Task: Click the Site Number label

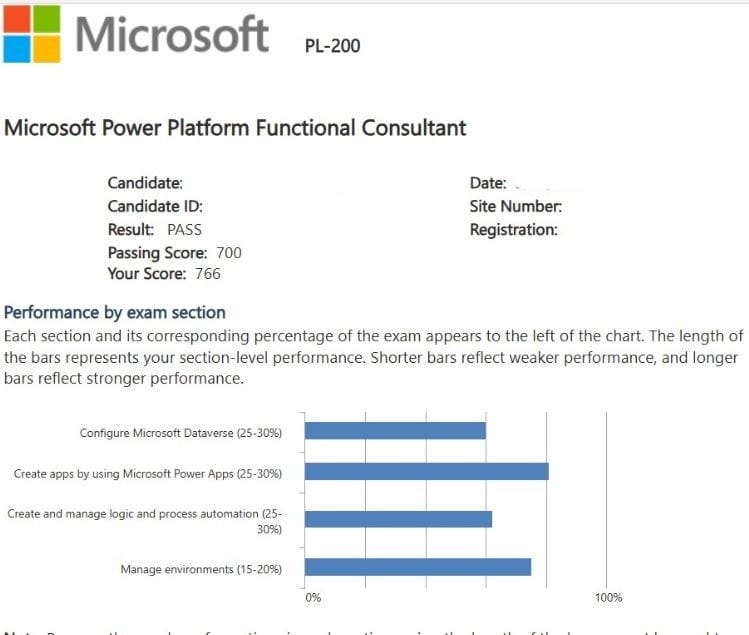Action: click(515, 206)
